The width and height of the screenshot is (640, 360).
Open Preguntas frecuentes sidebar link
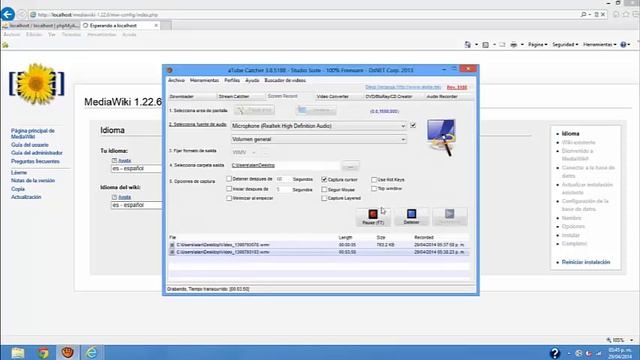35,161
